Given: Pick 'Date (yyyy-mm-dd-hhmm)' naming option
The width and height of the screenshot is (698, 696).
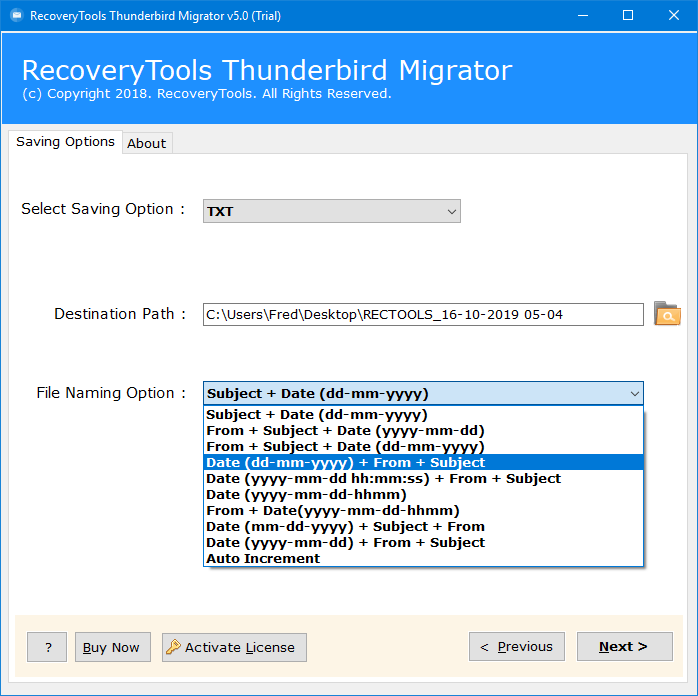Looking at the screenshot, I should [x=423, y=494].
